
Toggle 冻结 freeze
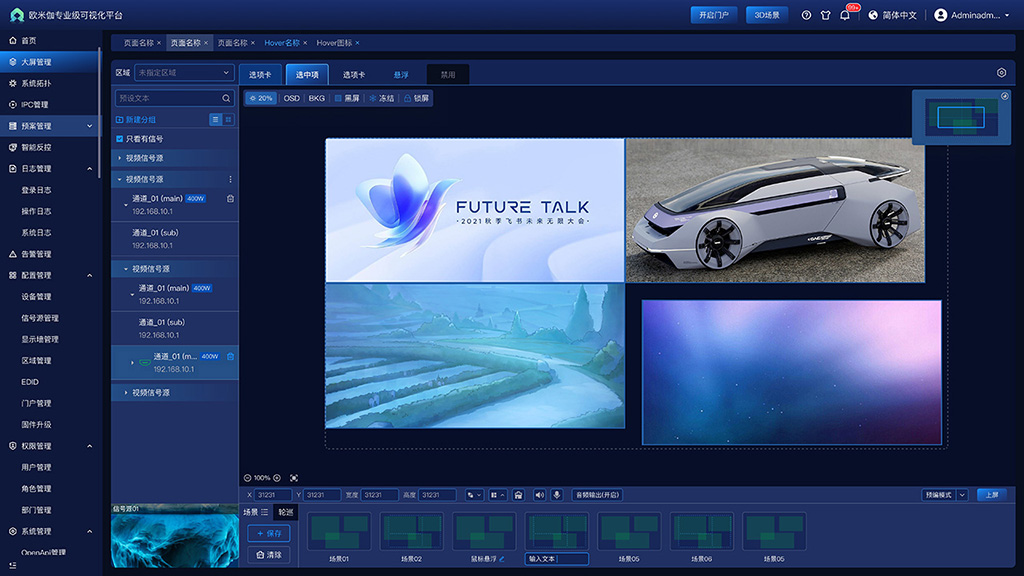coord(381,98)
